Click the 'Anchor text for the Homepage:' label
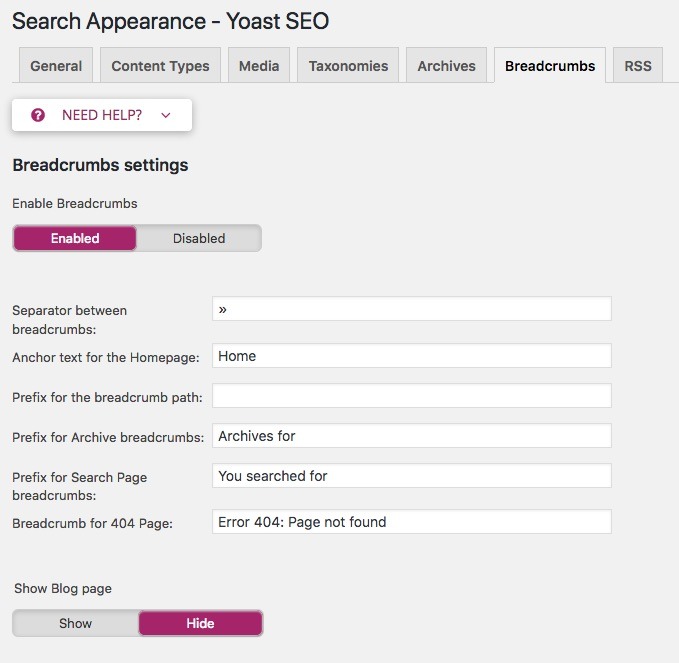The width and height of the screenshot is (679, 663). tap(106, 357)
